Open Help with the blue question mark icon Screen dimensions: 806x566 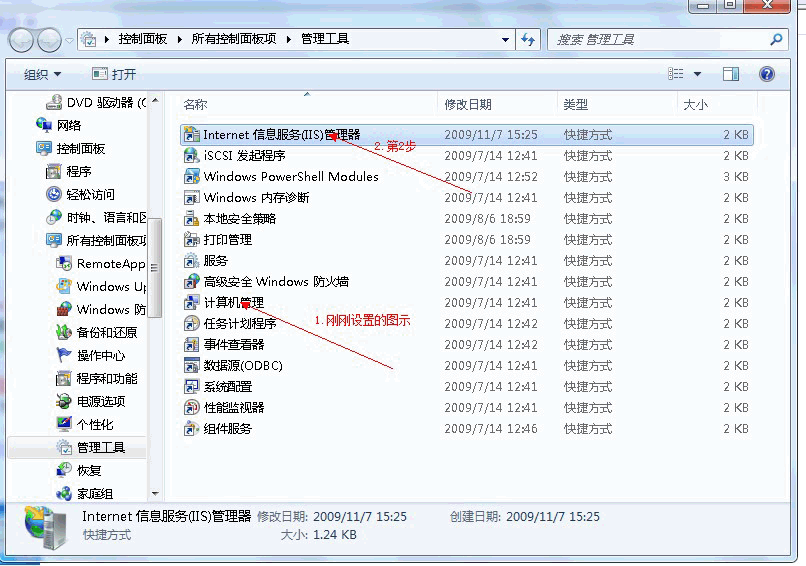tap(766, 75)
